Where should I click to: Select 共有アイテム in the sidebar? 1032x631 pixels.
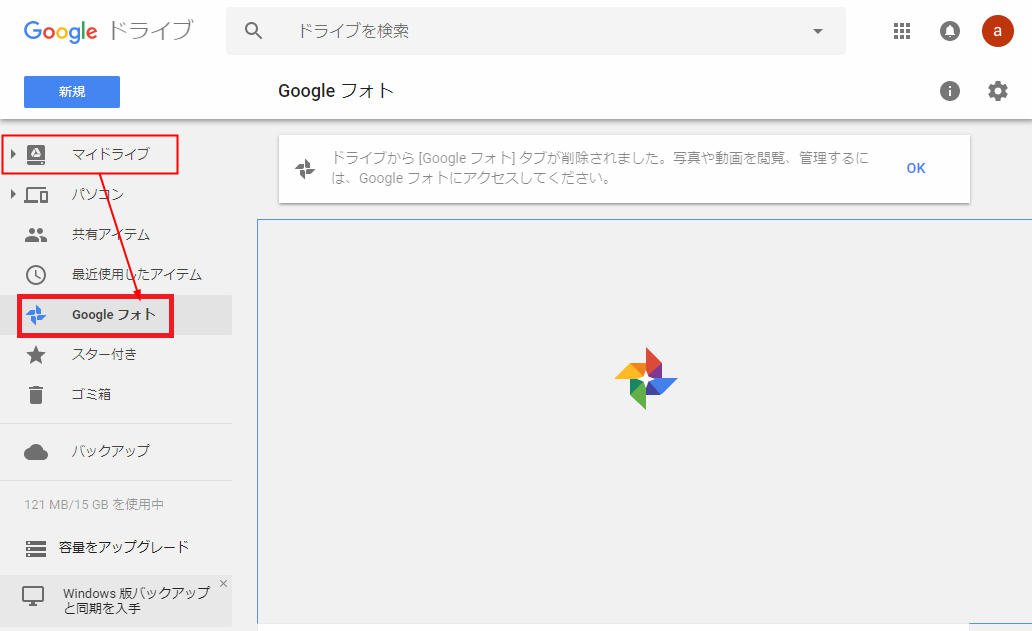111,235
